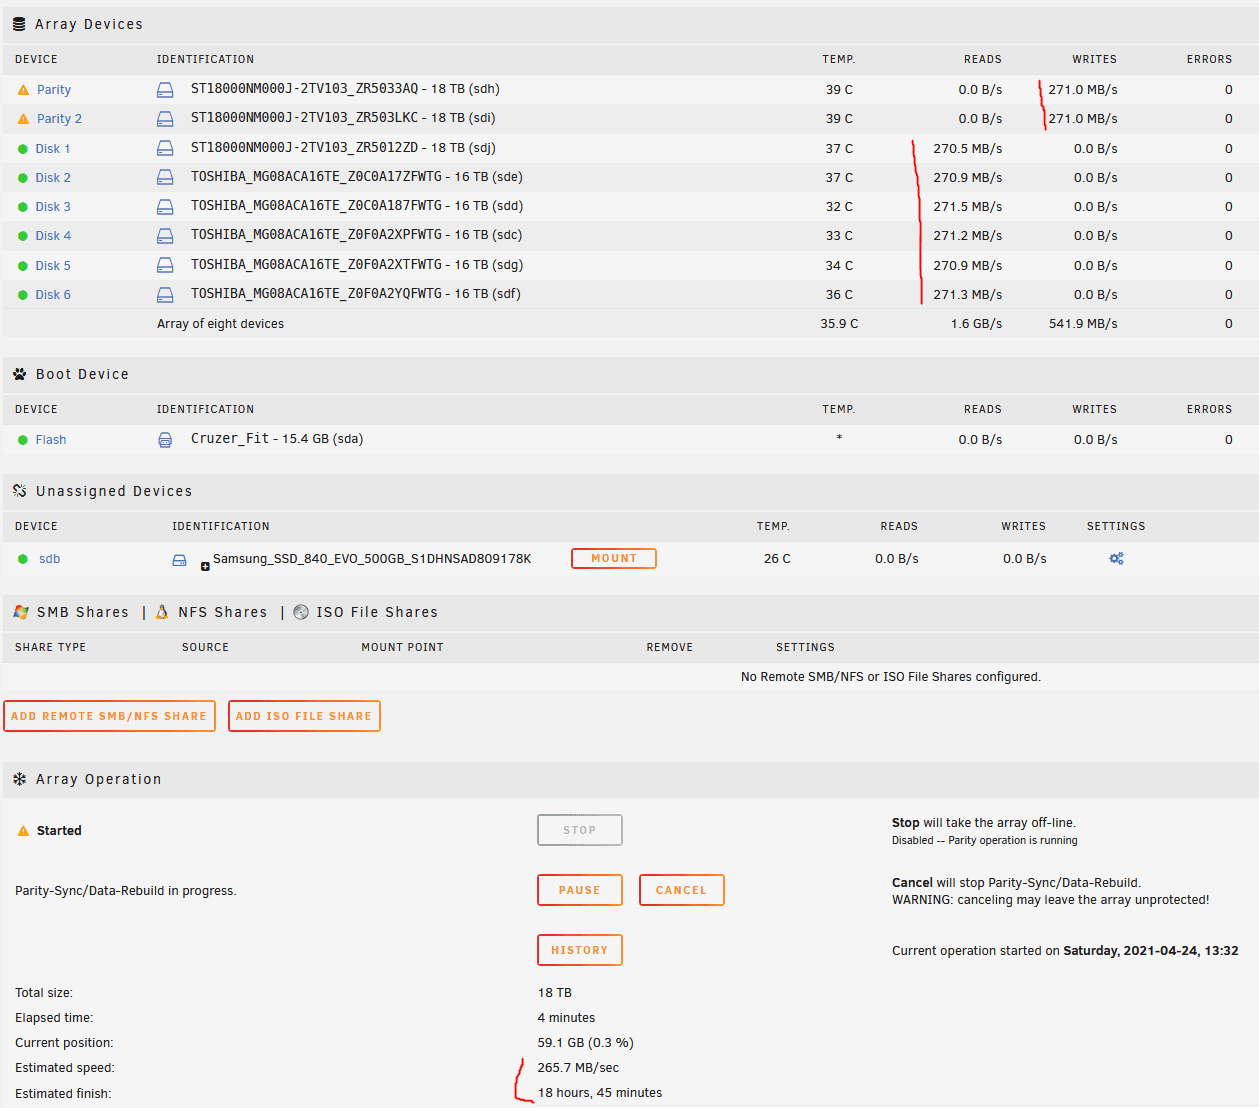This screenshot has width=1259, height=1108.
Task: Click the drive icon beside Samsung SSD 840 EVO
Action: coord(179,560)
